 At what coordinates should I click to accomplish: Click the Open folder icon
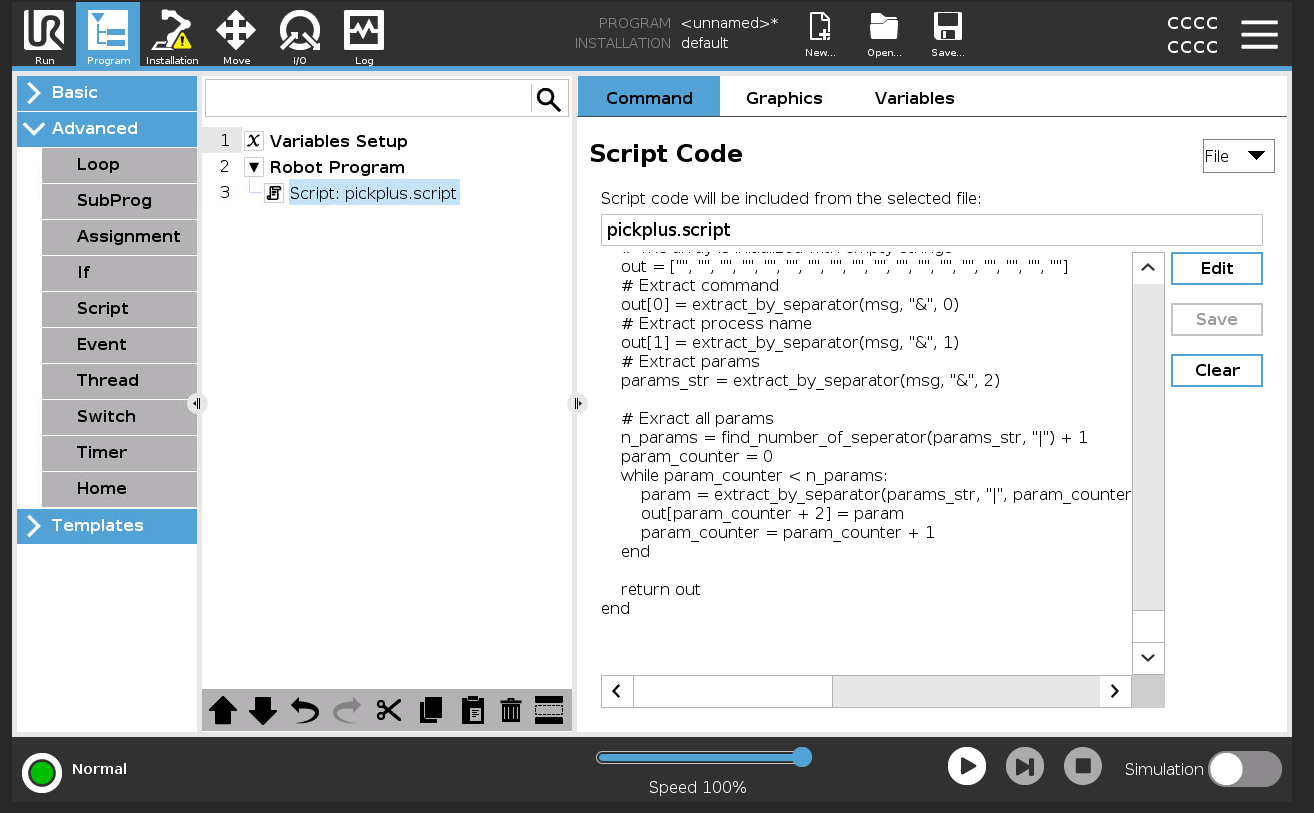coord(884,35)
